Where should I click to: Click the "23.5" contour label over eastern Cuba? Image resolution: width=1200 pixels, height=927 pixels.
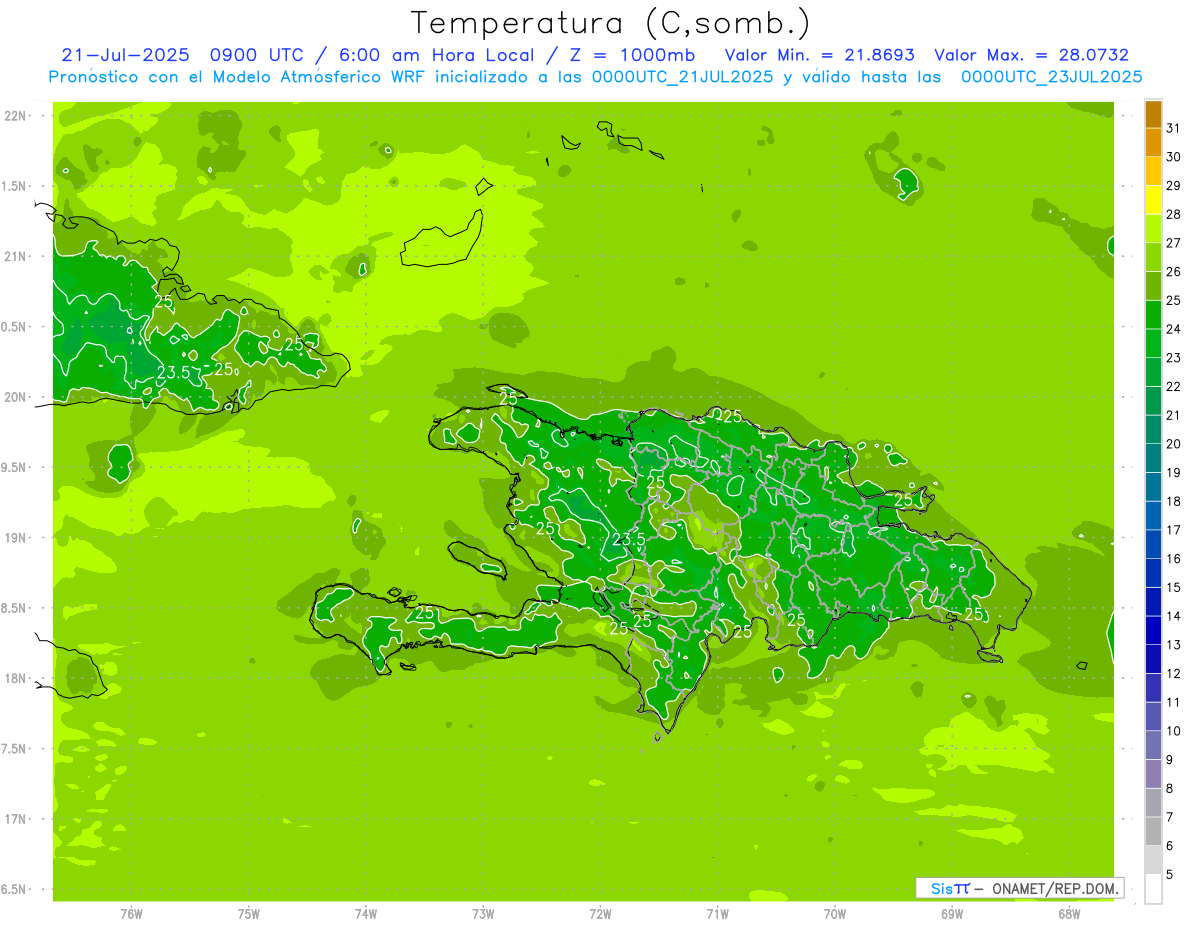click(x=173, y=373)
